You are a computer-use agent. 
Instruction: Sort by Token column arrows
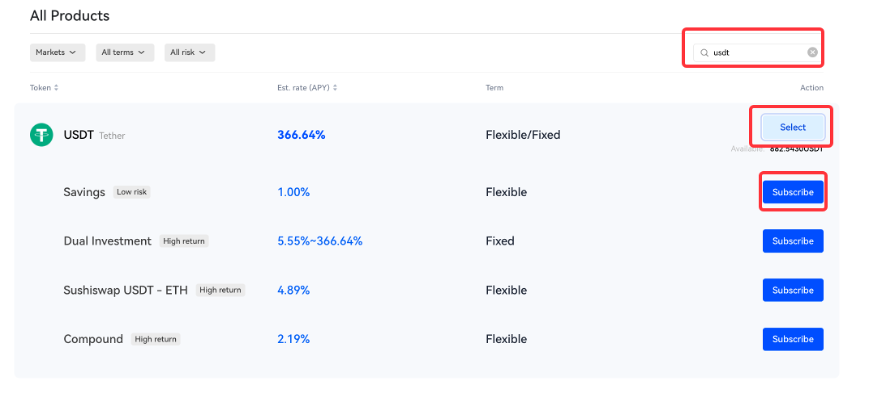pyautogui.click(x=56, y=88)
